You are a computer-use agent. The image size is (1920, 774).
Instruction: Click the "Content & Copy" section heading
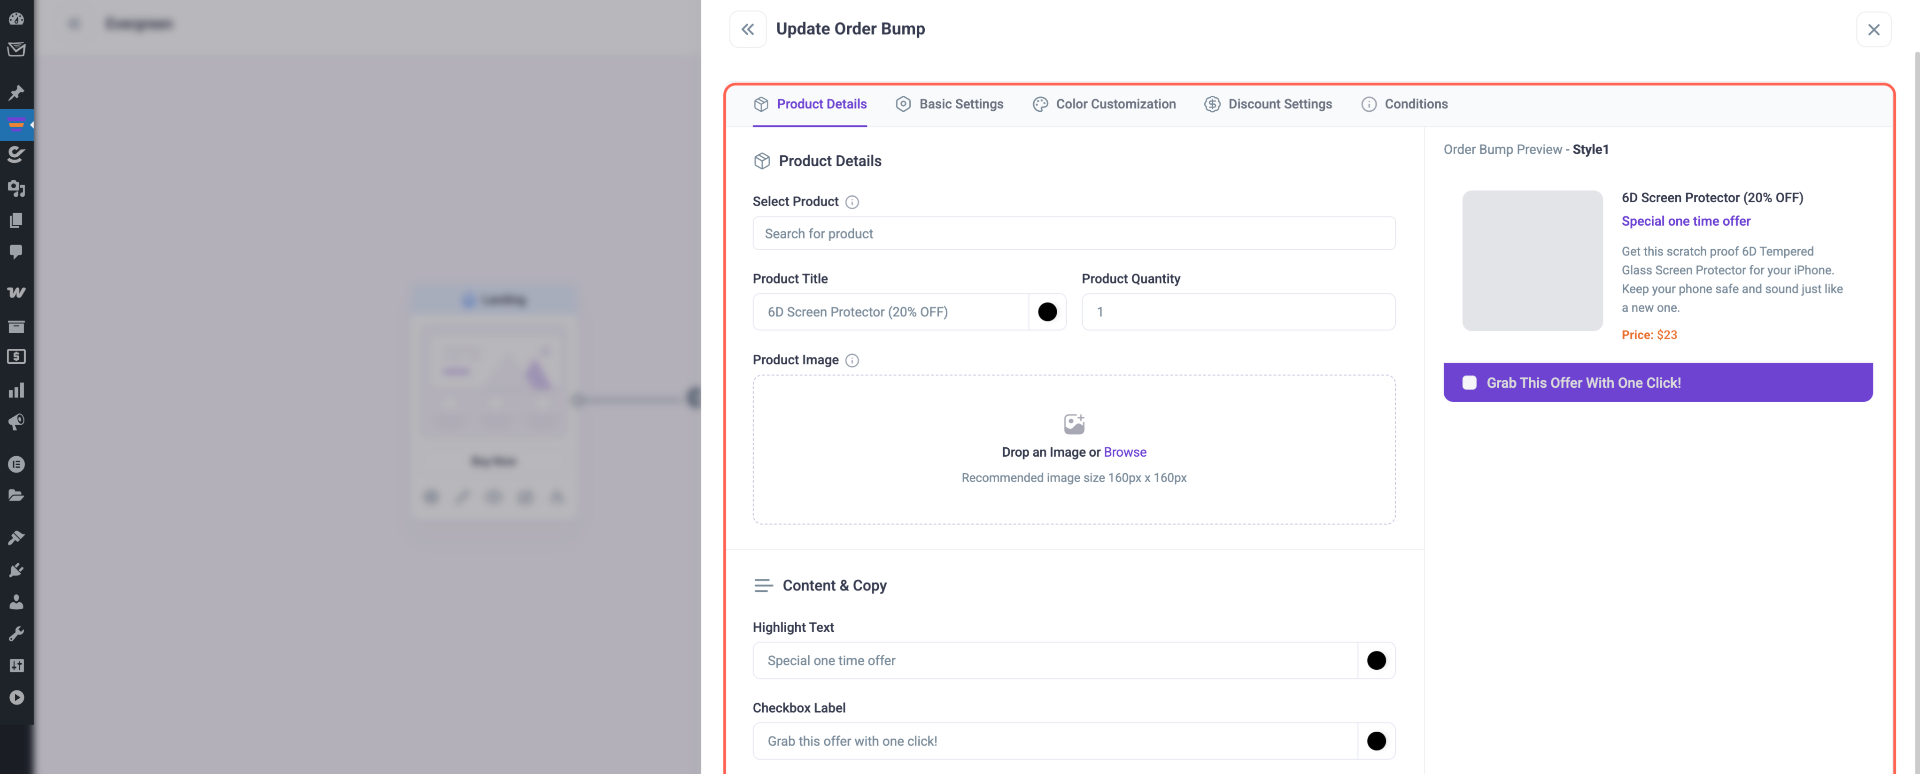[x=834, y=586]
